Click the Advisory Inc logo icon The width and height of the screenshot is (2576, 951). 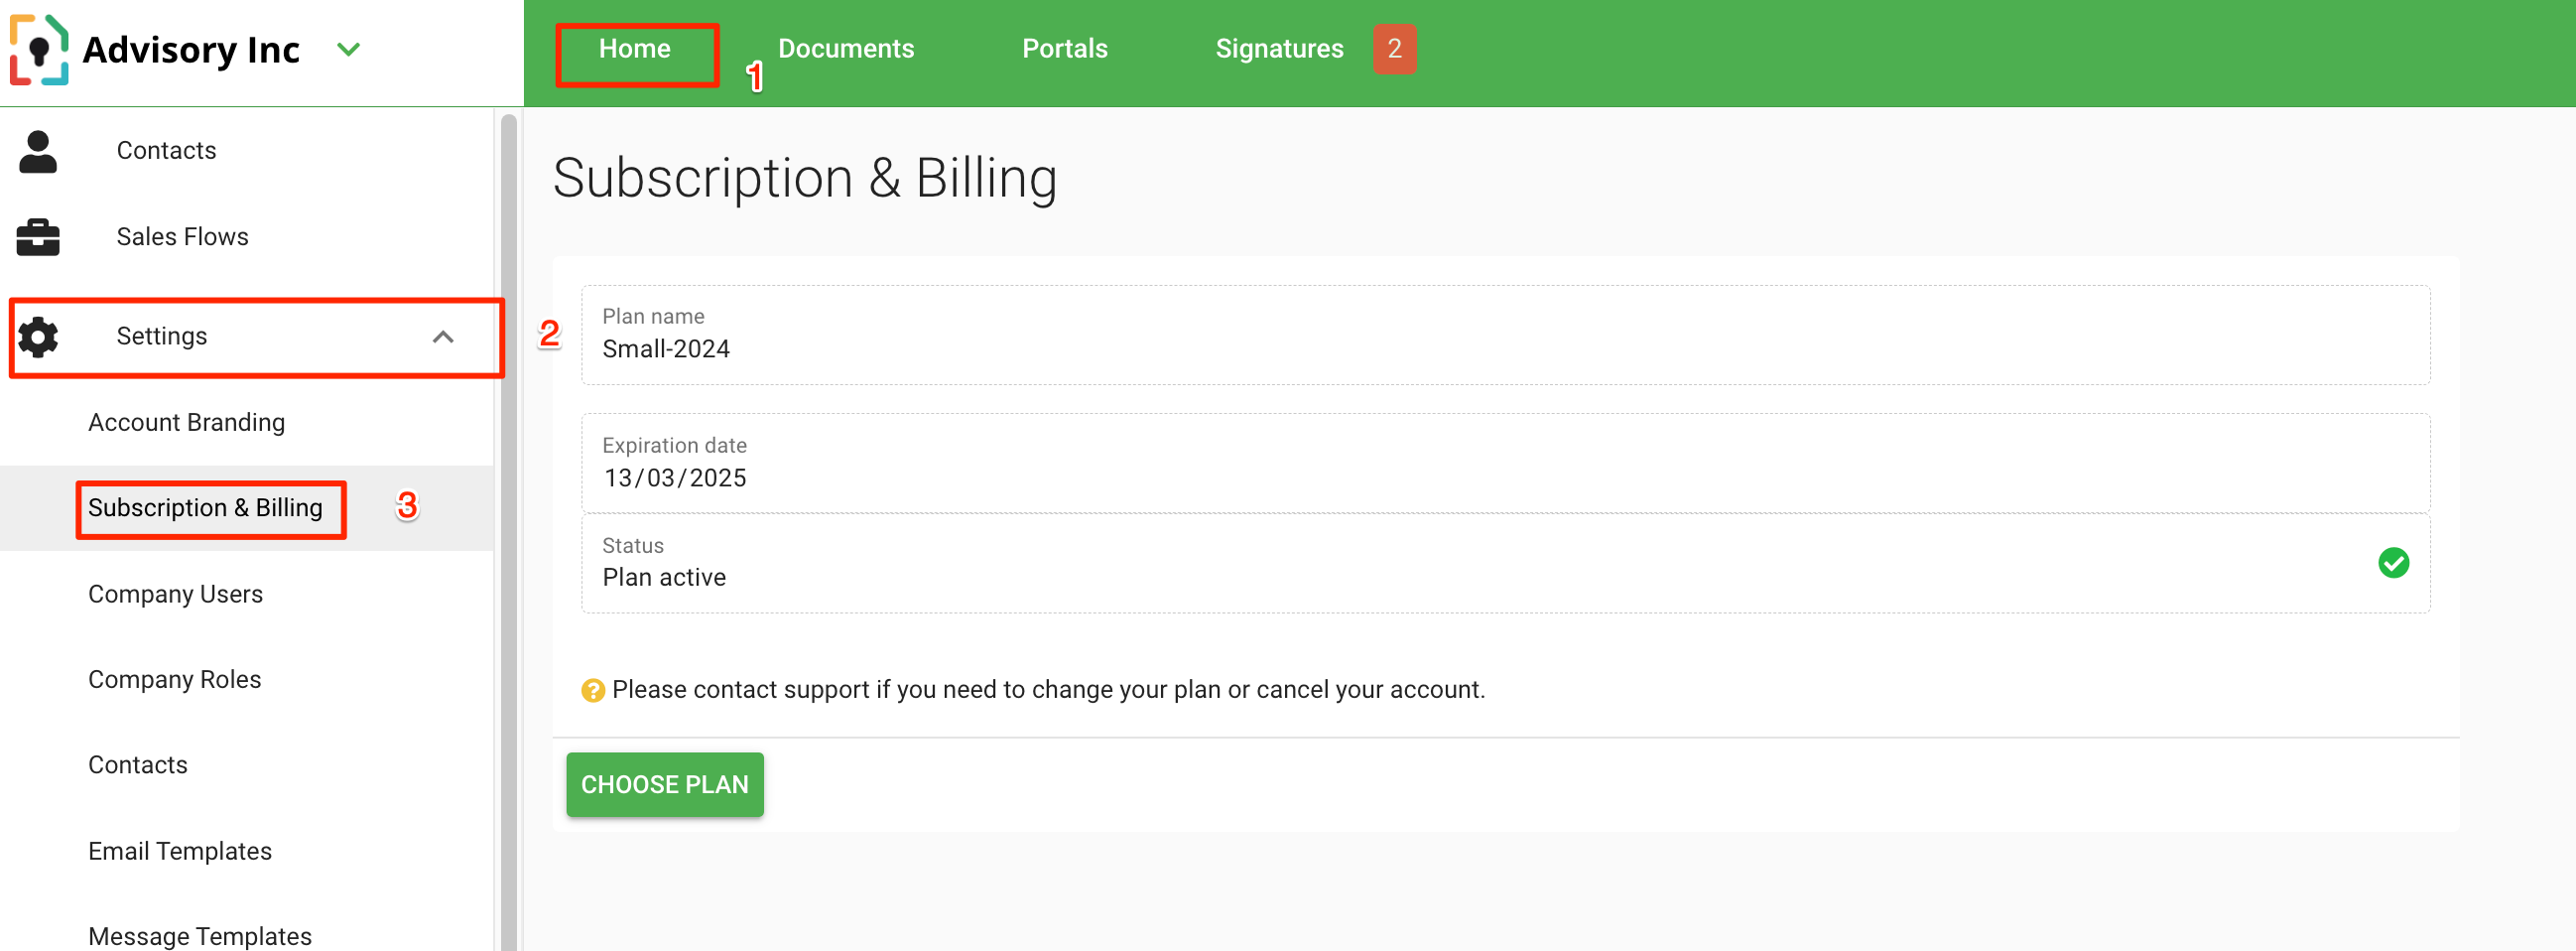[x=39, y=49]
